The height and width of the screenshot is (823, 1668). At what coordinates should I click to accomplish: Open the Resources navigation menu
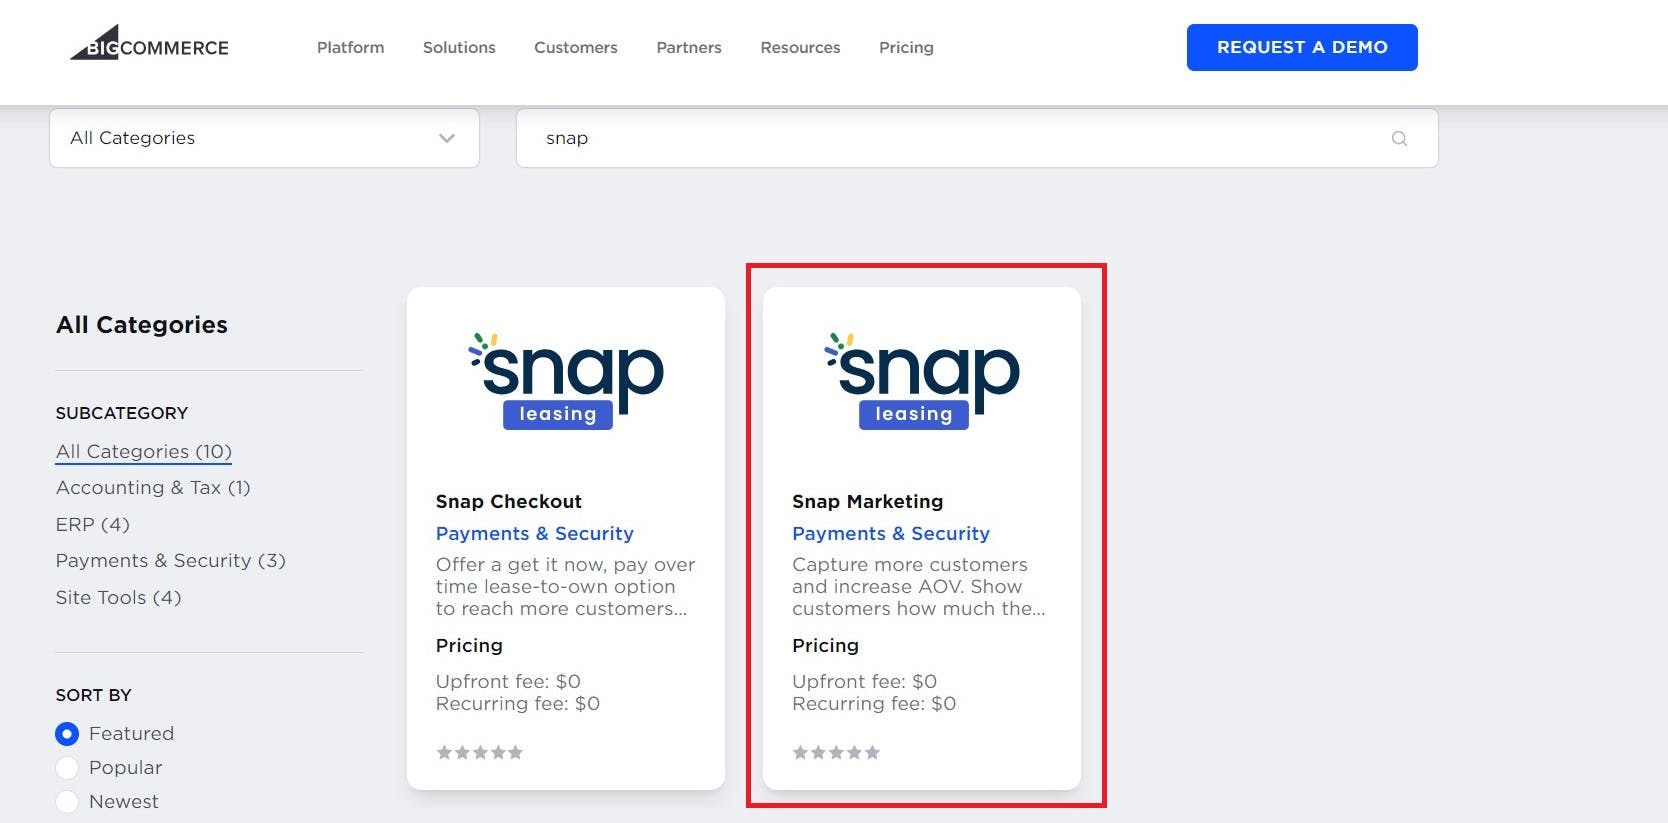click(x=800, y=47)
